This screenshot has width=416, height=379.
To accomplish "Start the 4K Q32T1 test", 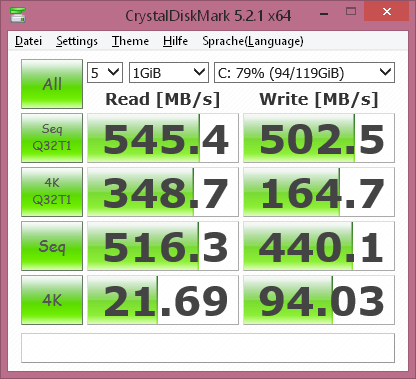I will pos(52,192).
